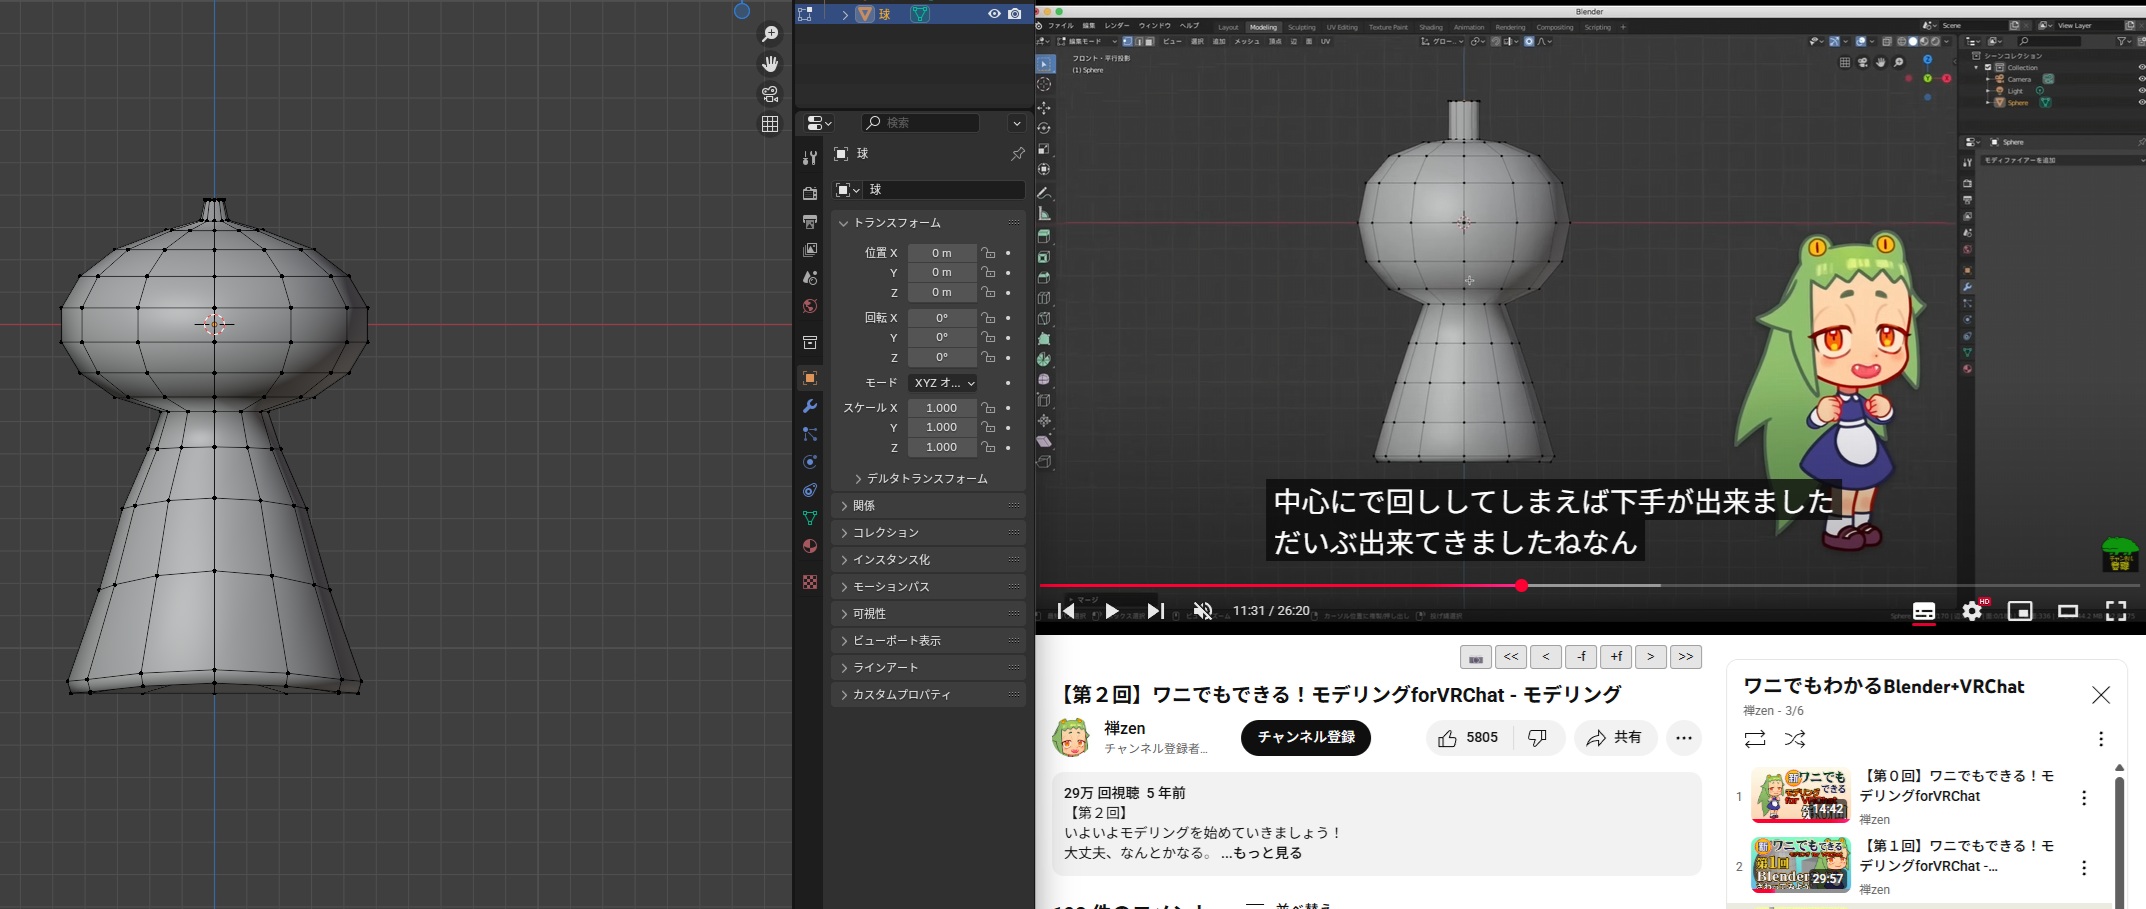
Task: Click the mesh data icon beside 球 in outliner
Action: [920, 14]
